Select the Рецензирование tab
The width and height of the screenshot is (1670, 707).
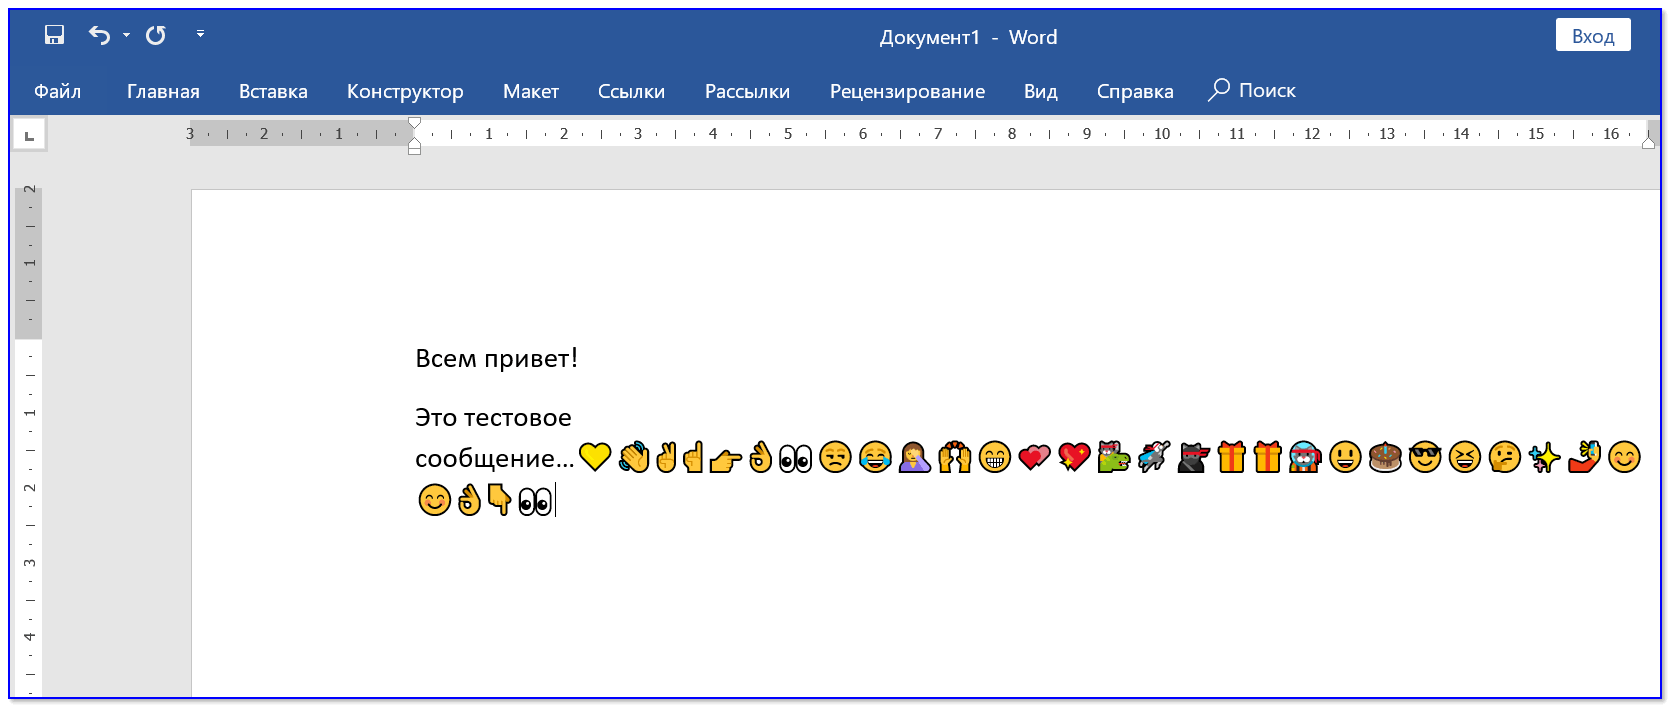pos(907,91)
